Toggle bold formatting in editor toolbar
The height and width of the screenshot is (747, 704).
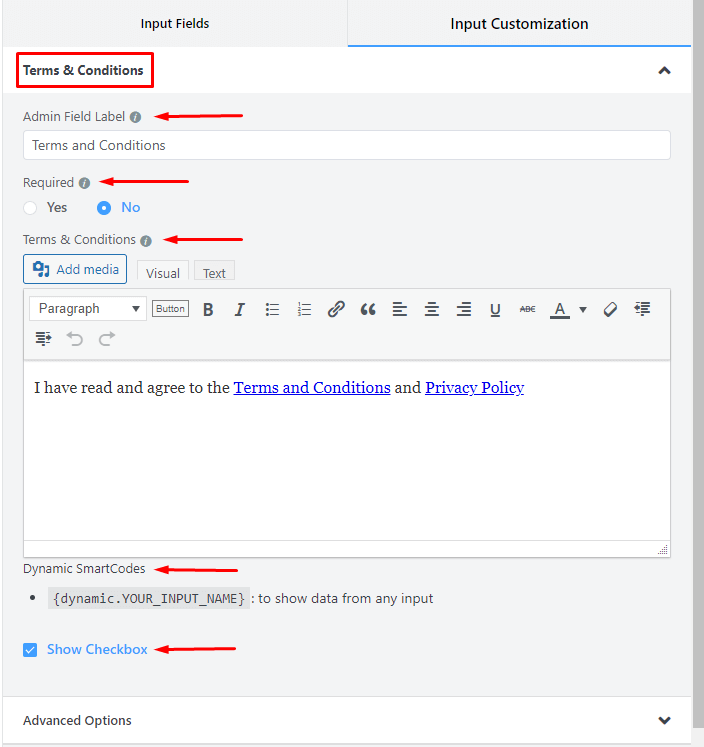pyautogui.click(x=208, y=309)
